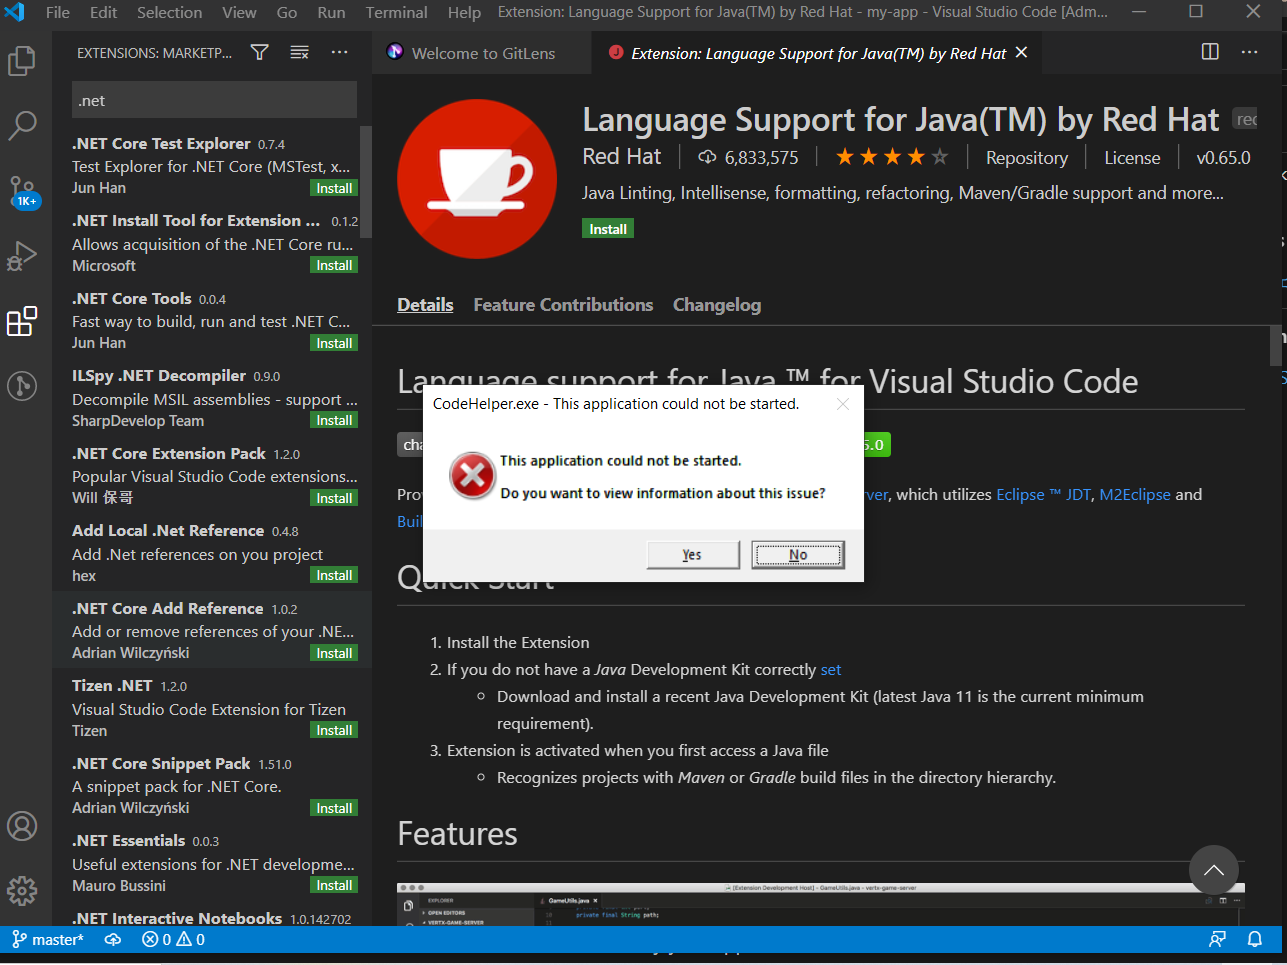The width and height of the screenshot is (1287, 965).
Task: Open the Terminal menu
Action: coord(396,13)
